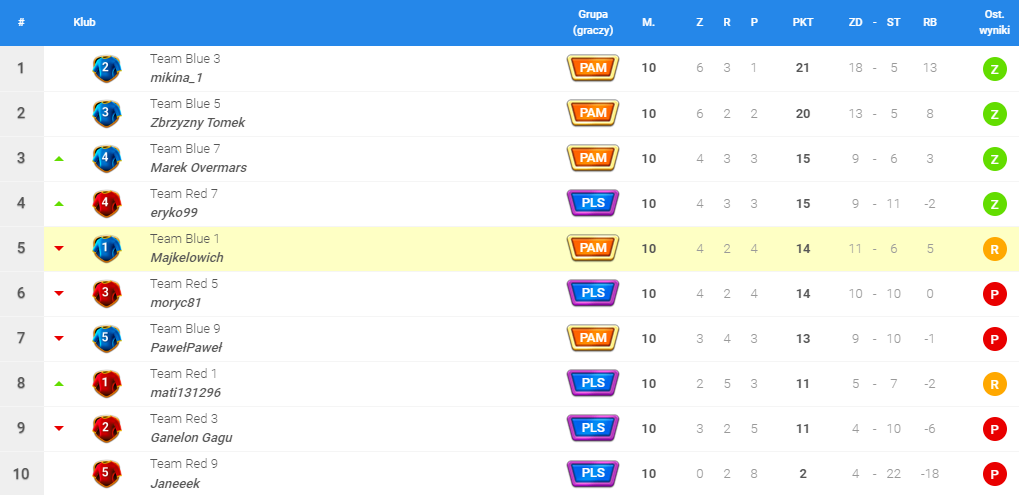This screenshot has width=1019, height=495.
Task: Click red P result badge for Janeeek
Action: (x=994, y=474)
